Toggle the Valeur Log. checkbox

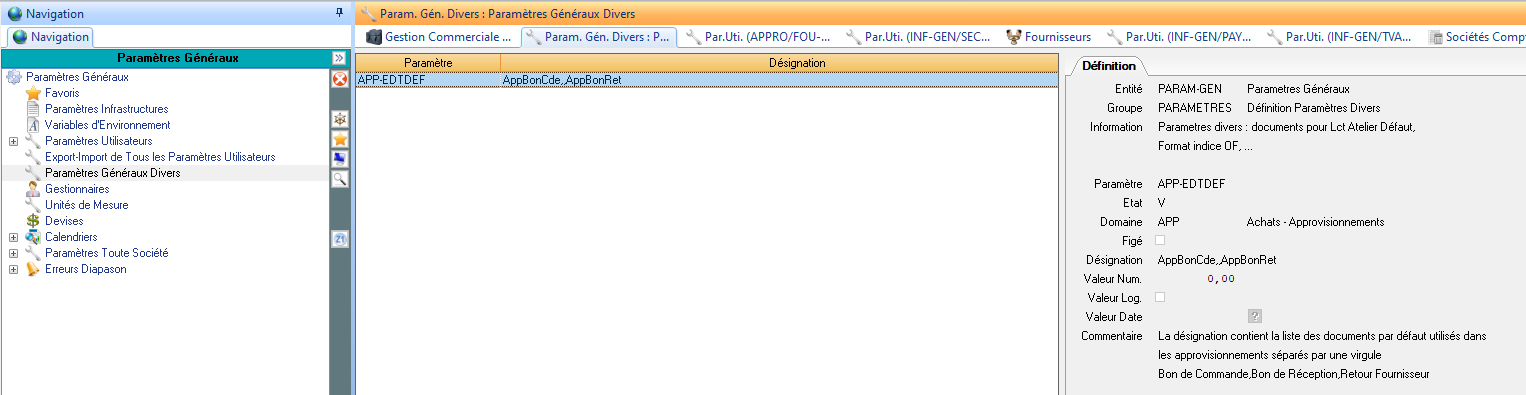[1160, 297]
